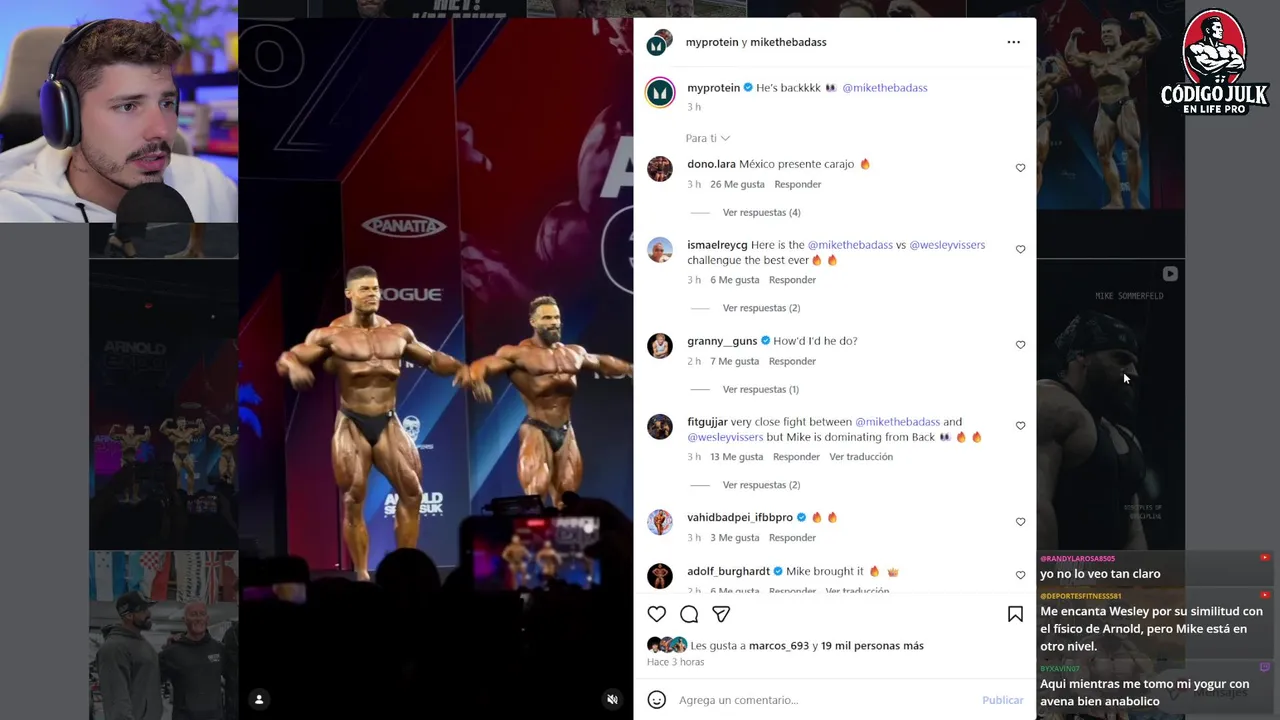Click 'Responder' under ismaelreycg's comment
This screenshot has height=720, width=1280.
tap(792, 280)
